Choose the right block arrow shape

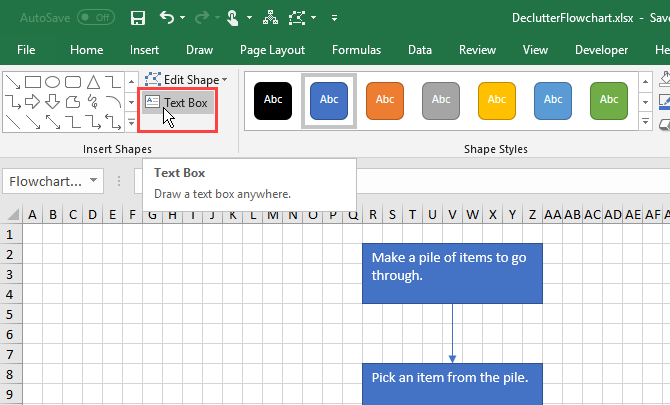(x=32, y=101)
